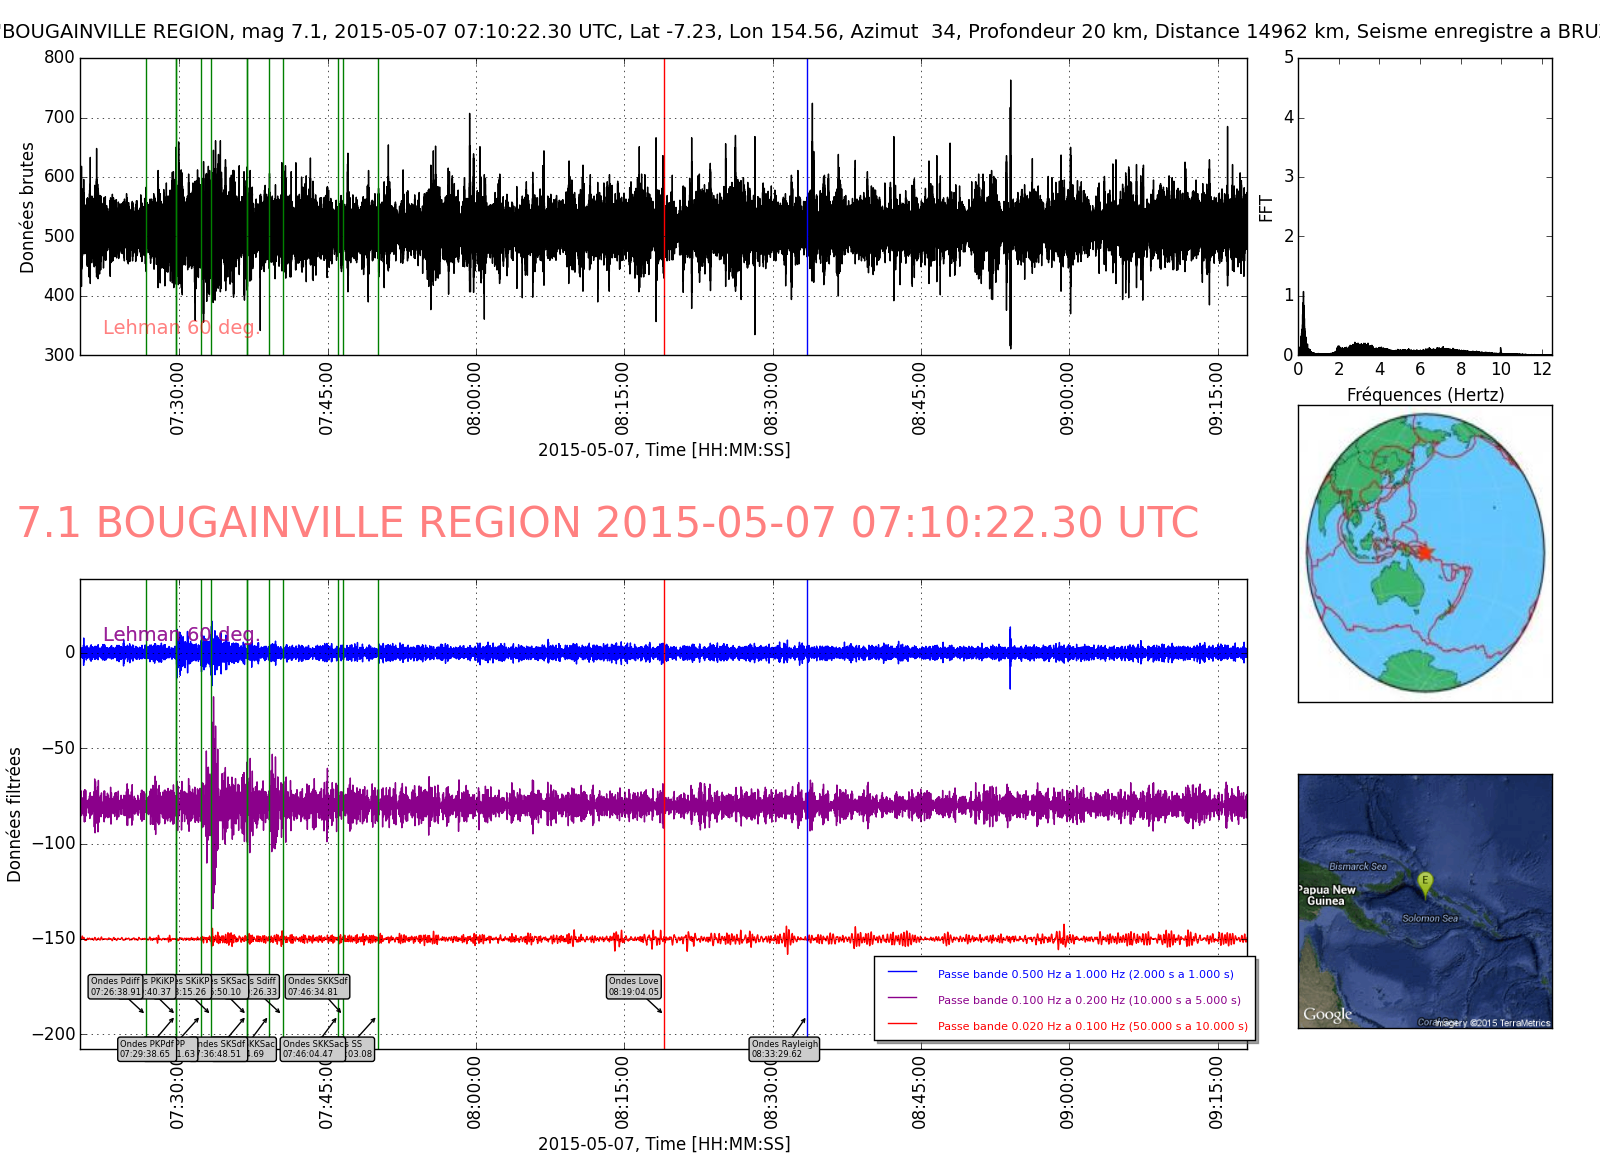Click the Ondes Pdiff annotation box

pos(115,987)
